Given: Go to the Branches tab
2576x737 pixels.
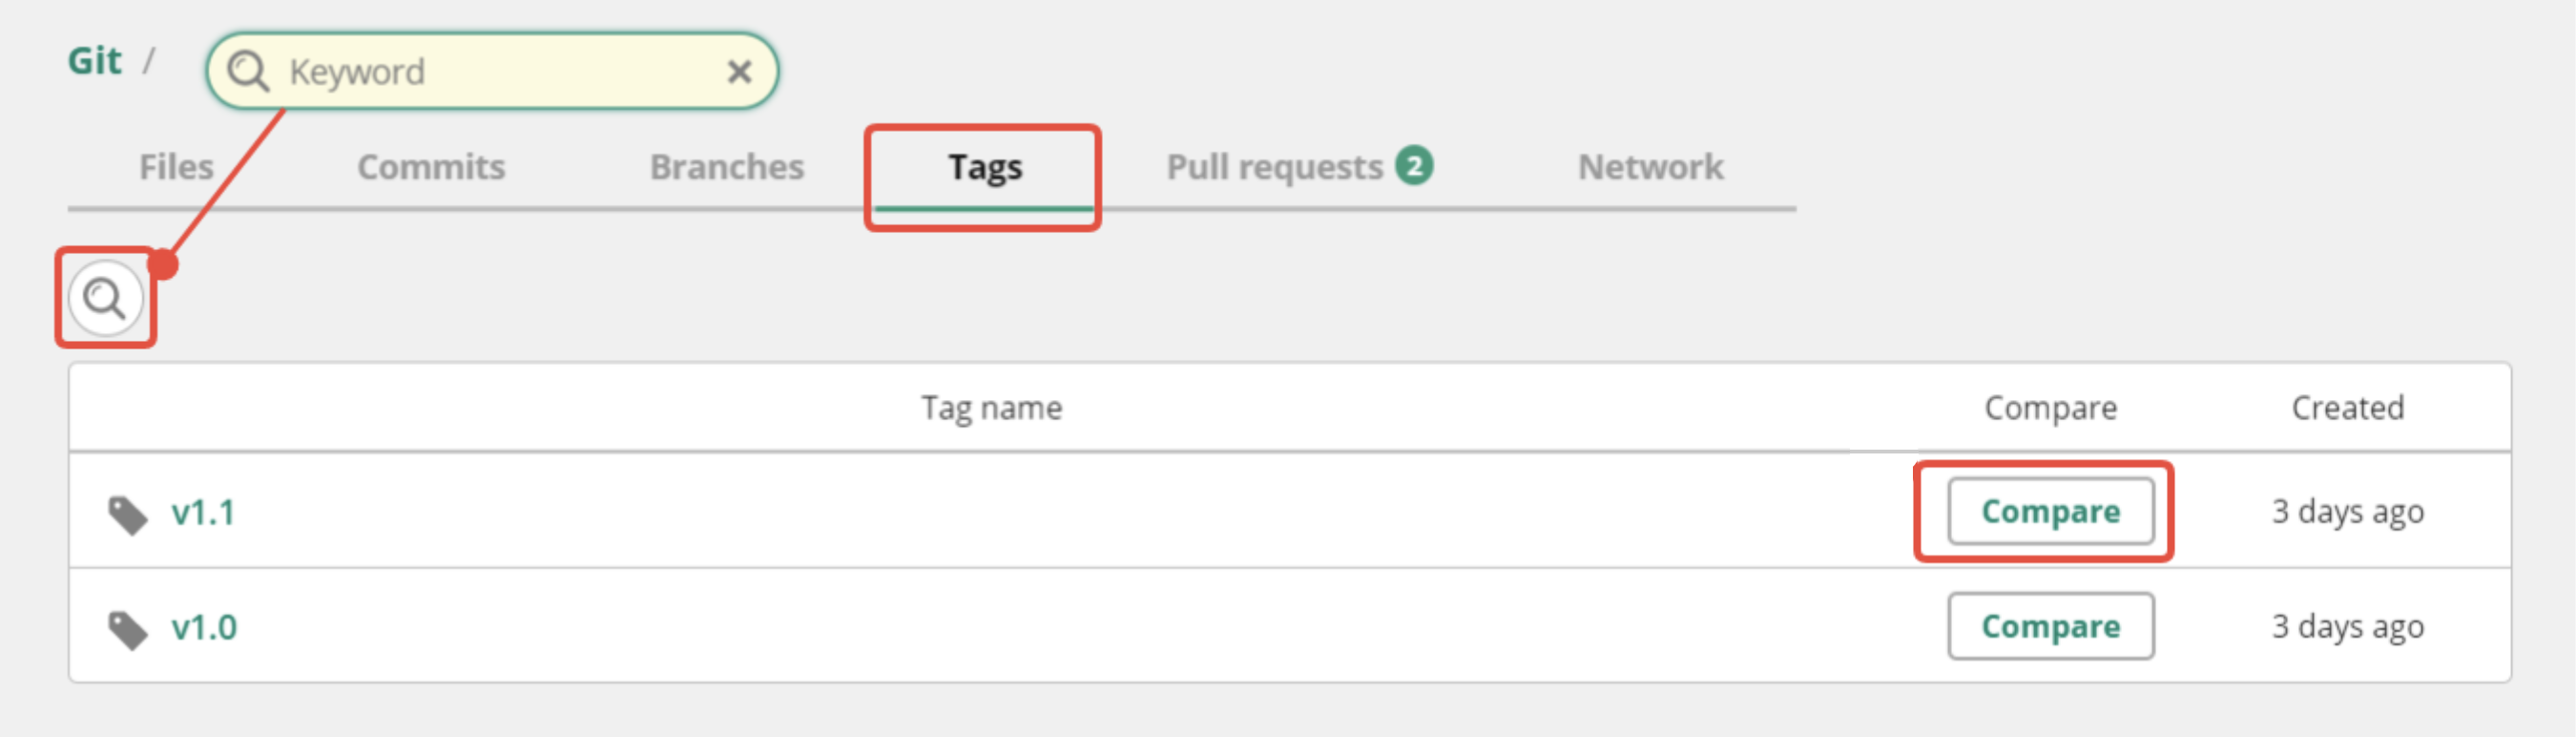Looking at the screenshot, I should pos(727,167).
